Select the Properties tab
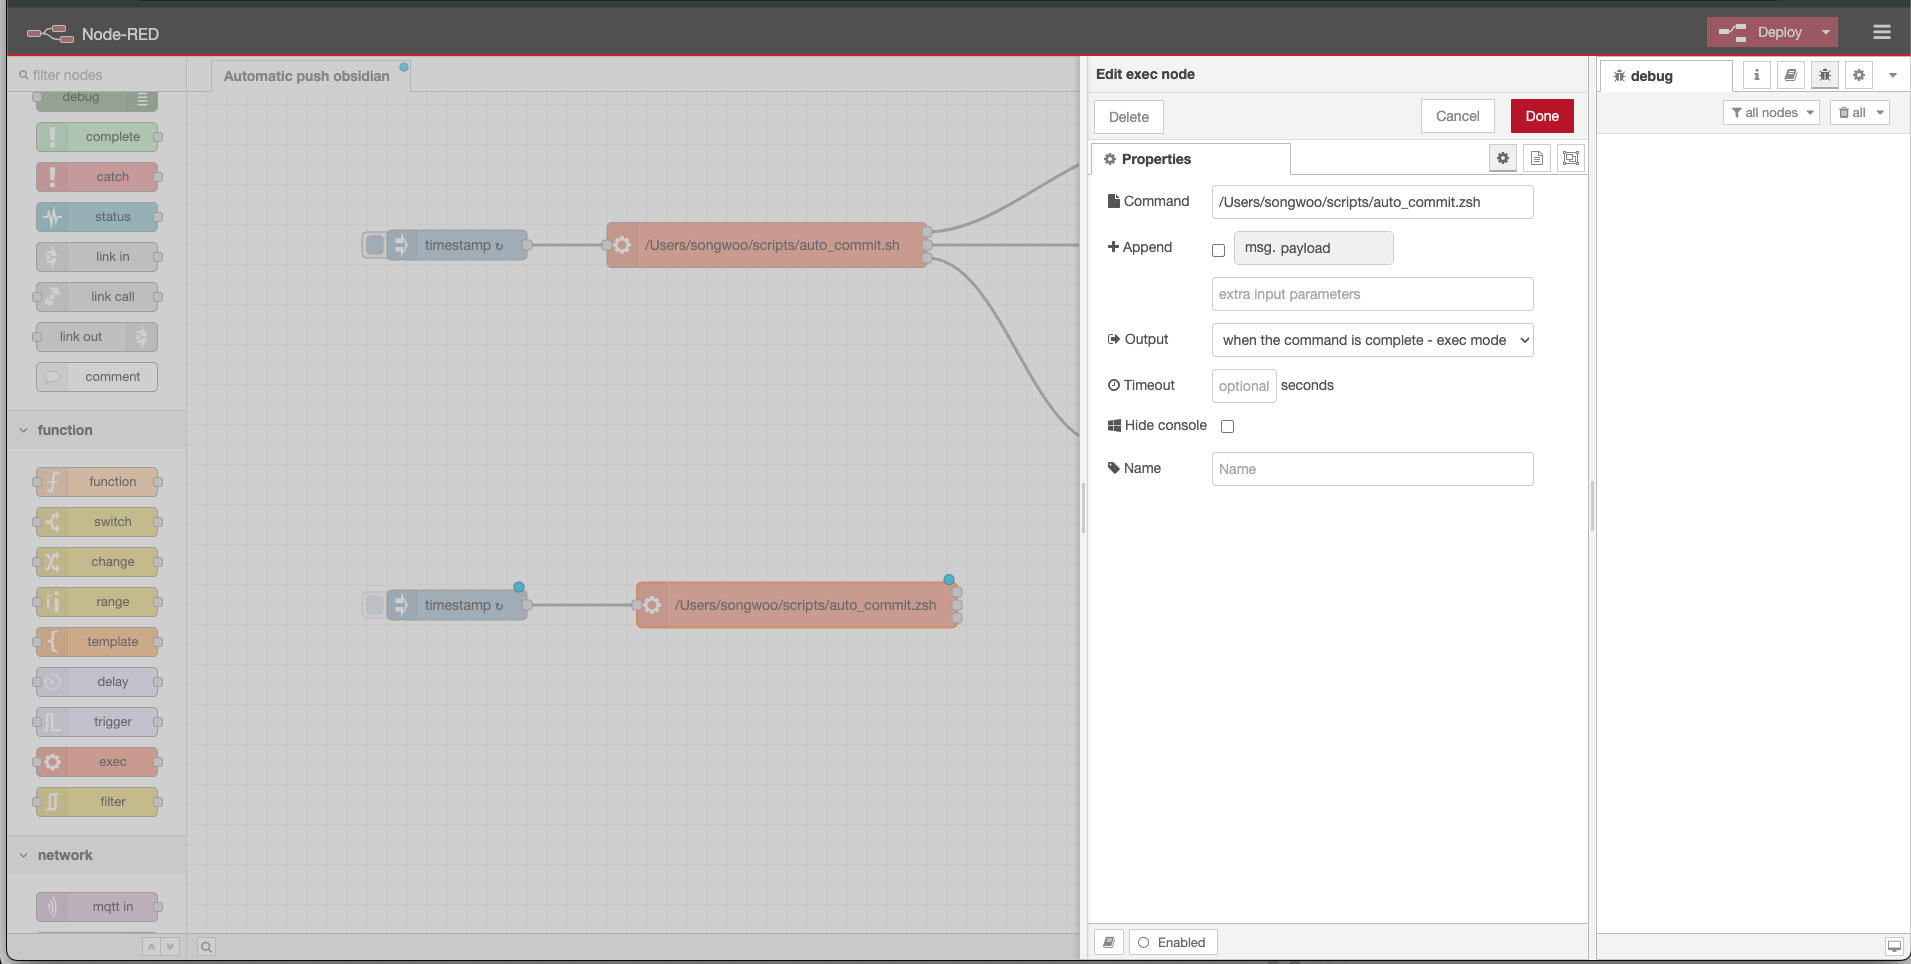 coord(1190,159)
